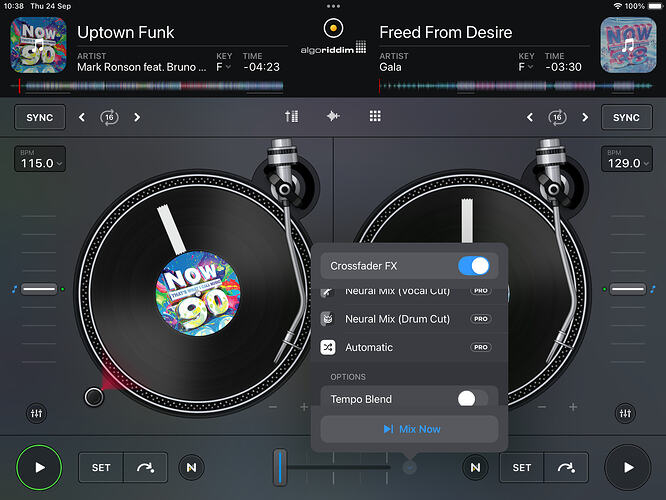
Task: Open right deck key F dropdown
Action: 525,67
